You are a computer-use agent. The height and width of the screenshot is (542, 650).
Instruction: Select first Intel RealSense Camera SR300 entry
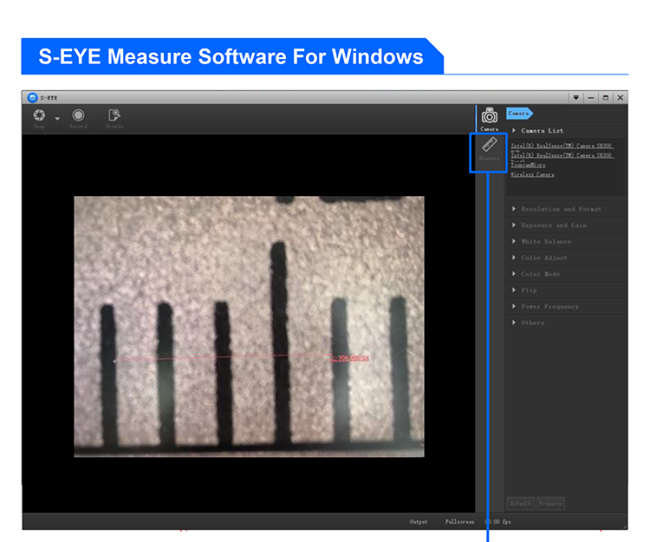562,146
